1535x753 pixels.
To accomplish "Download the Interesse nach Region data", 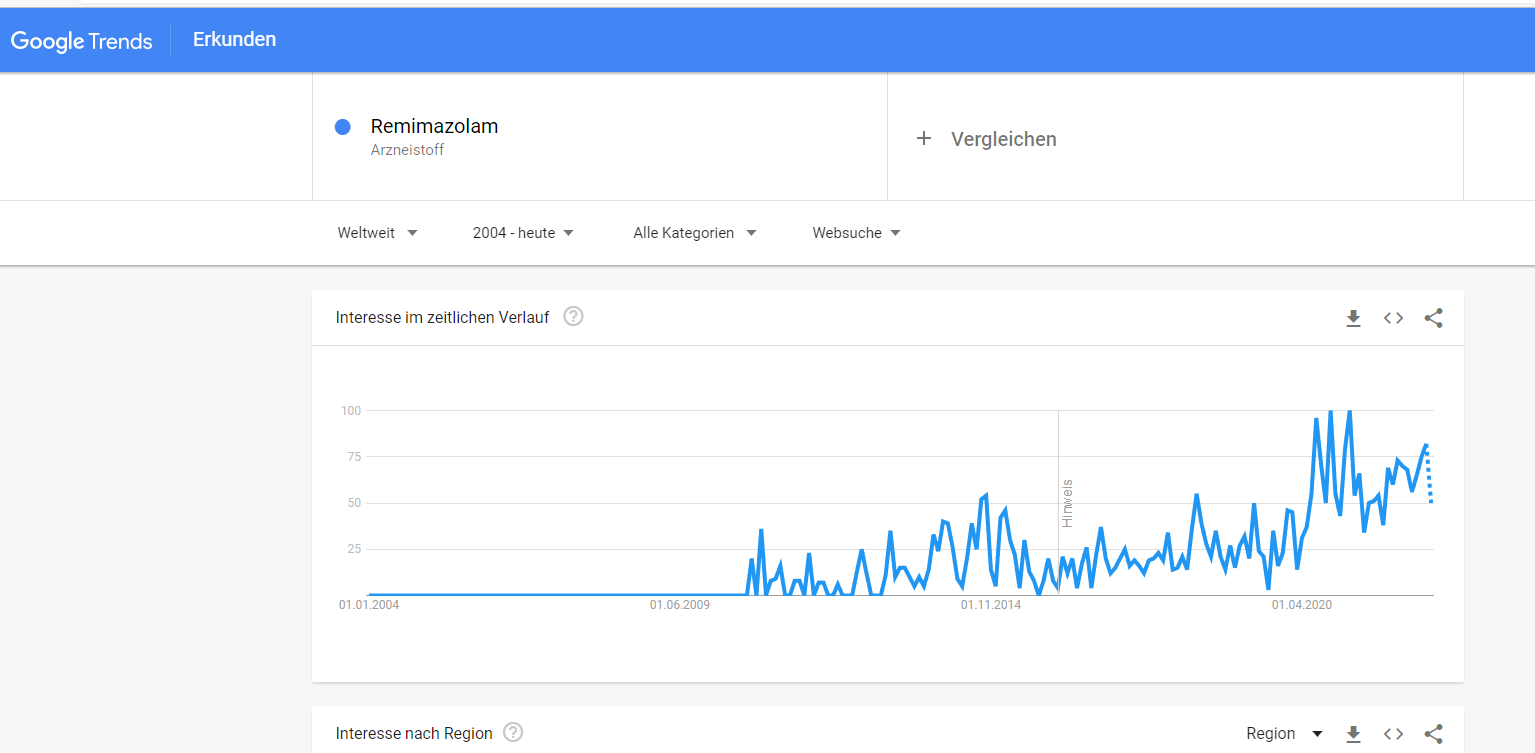I will click(1353, 734).
